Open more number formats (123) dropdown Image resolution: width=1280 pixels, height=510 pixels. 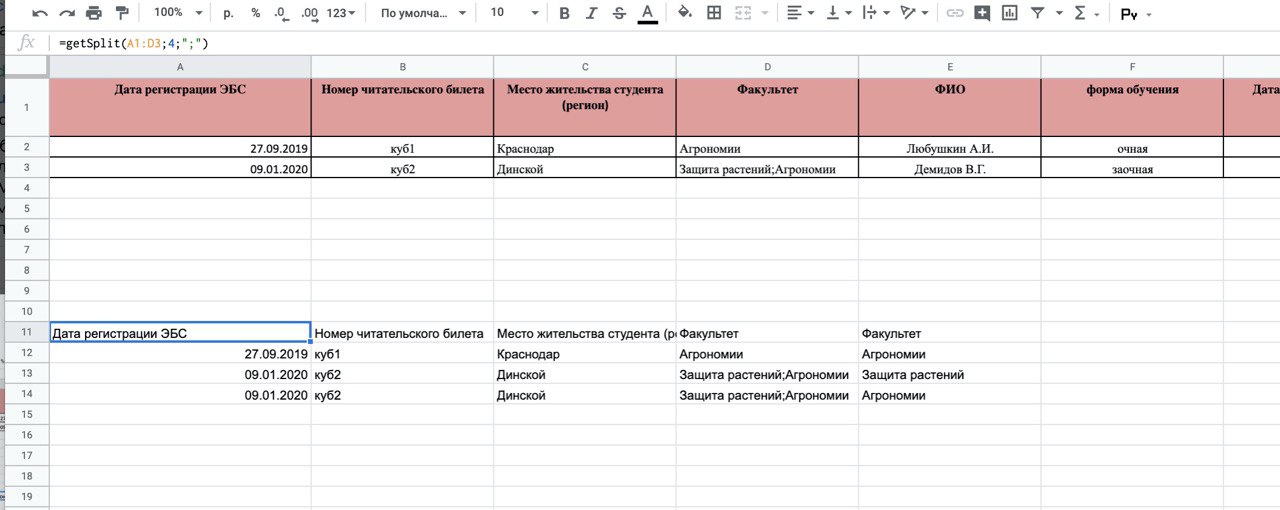point(342,13)
